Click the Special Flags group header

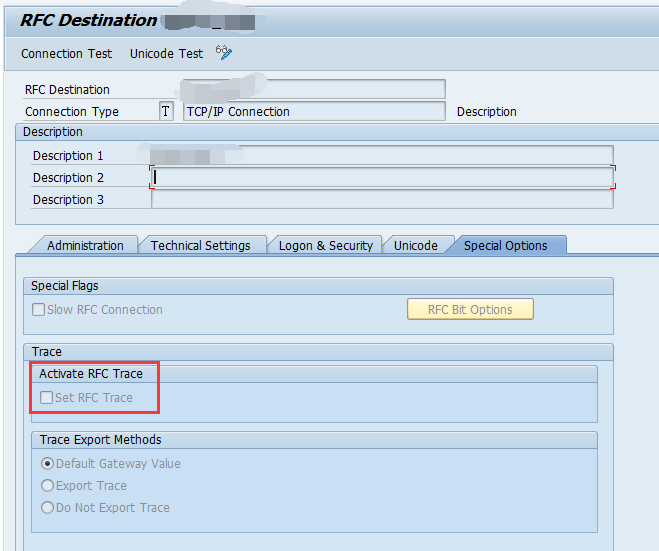(318, 286)
